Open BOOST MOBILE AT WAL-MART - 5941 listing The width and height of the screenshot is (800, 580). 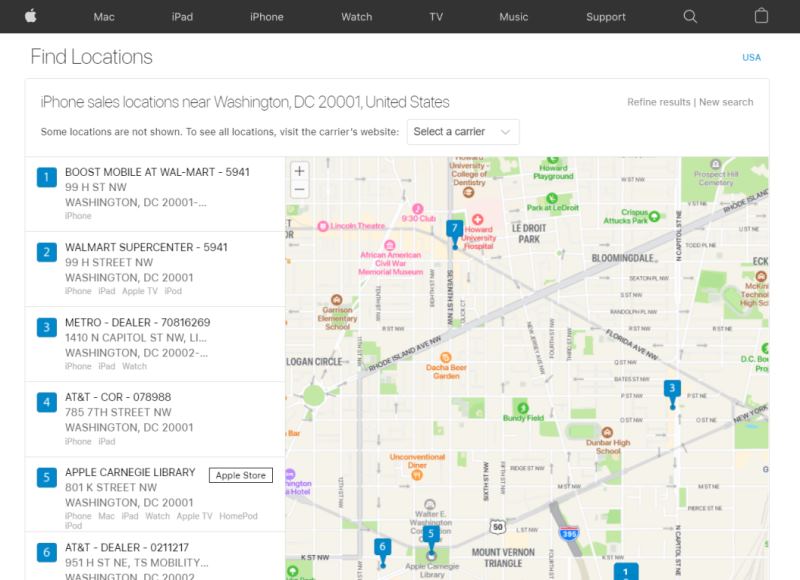(157, 172)
